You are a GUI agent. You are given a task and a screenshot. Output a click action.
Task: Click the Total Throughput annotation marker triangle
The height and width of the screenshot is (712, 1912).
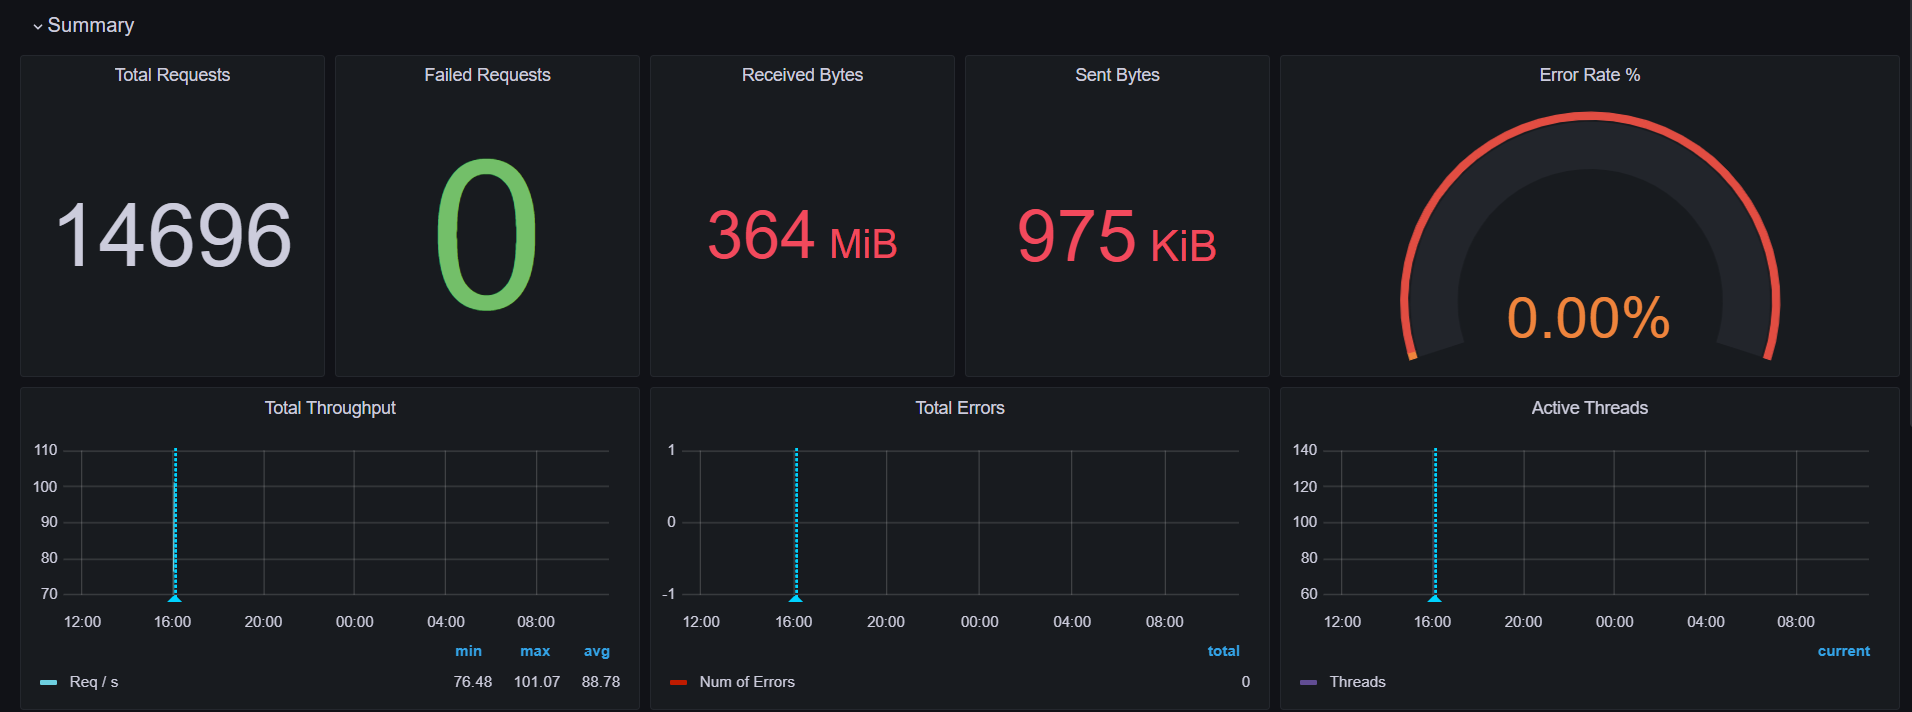[175, 598]
